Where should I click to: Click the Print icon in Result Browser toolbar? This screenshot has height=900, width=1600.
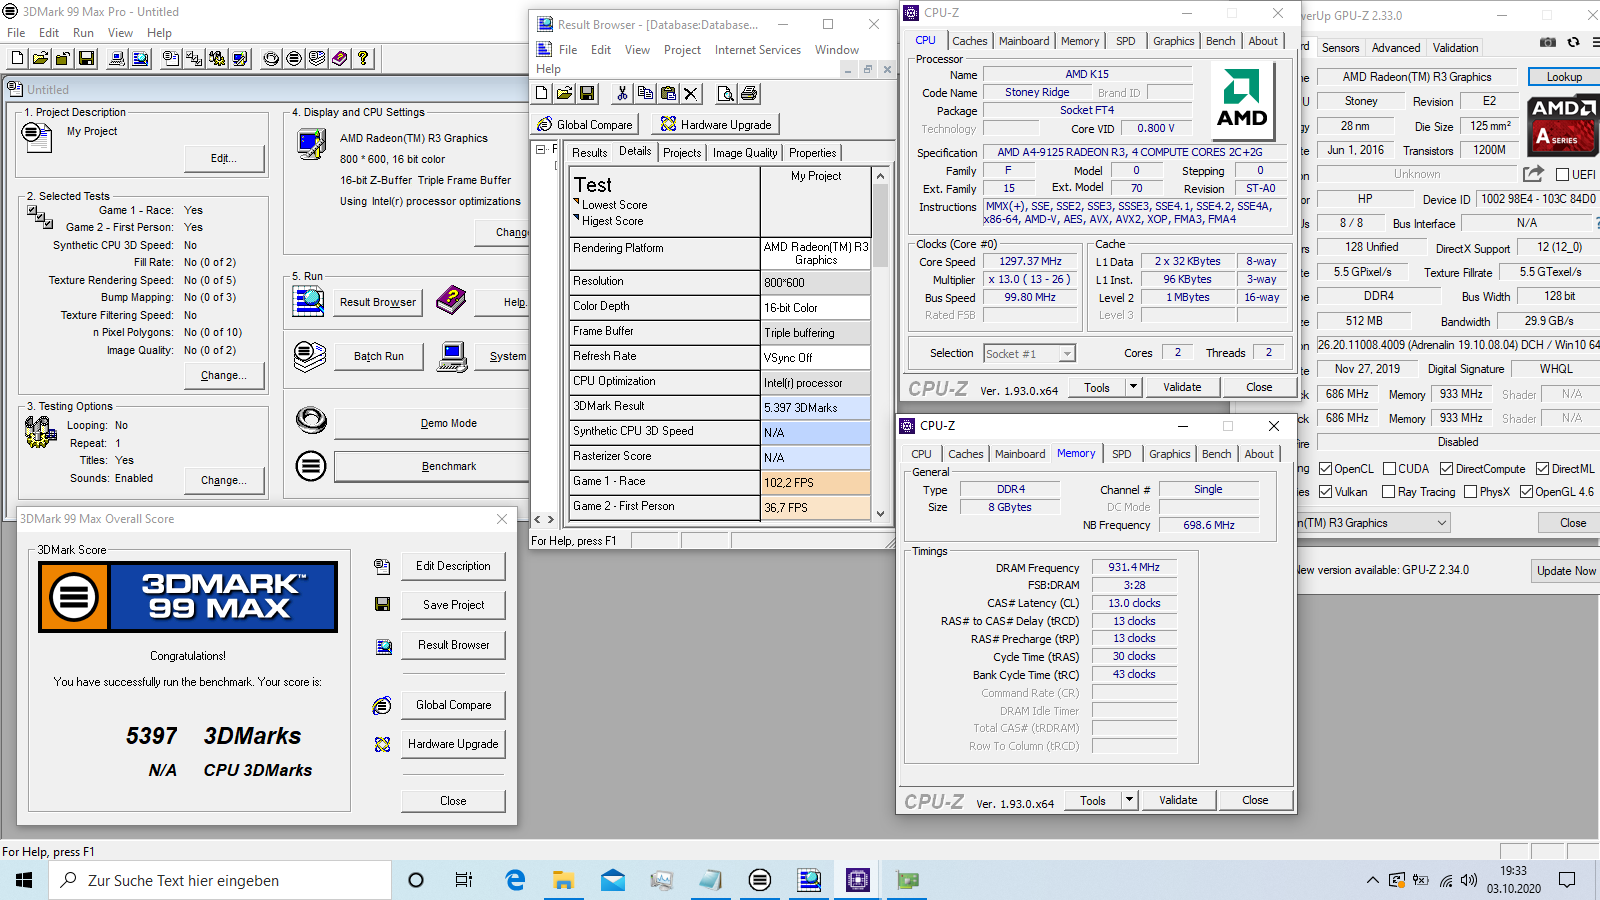click(749, 94)
